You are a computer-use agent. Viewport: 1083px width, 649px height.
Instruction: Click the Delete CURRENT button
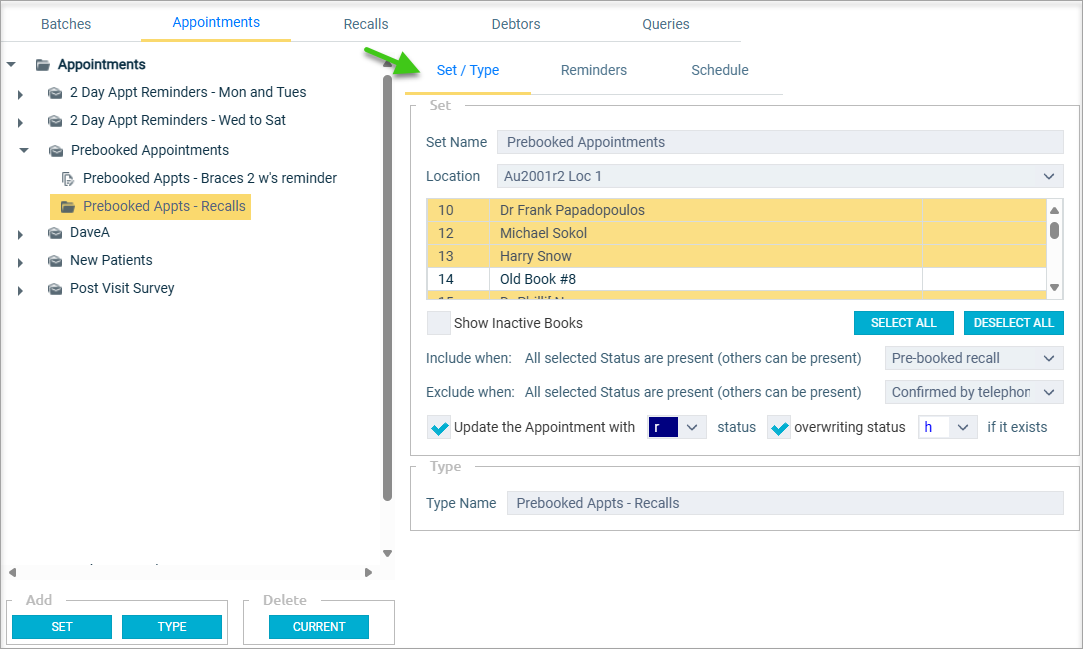(318, 627)
